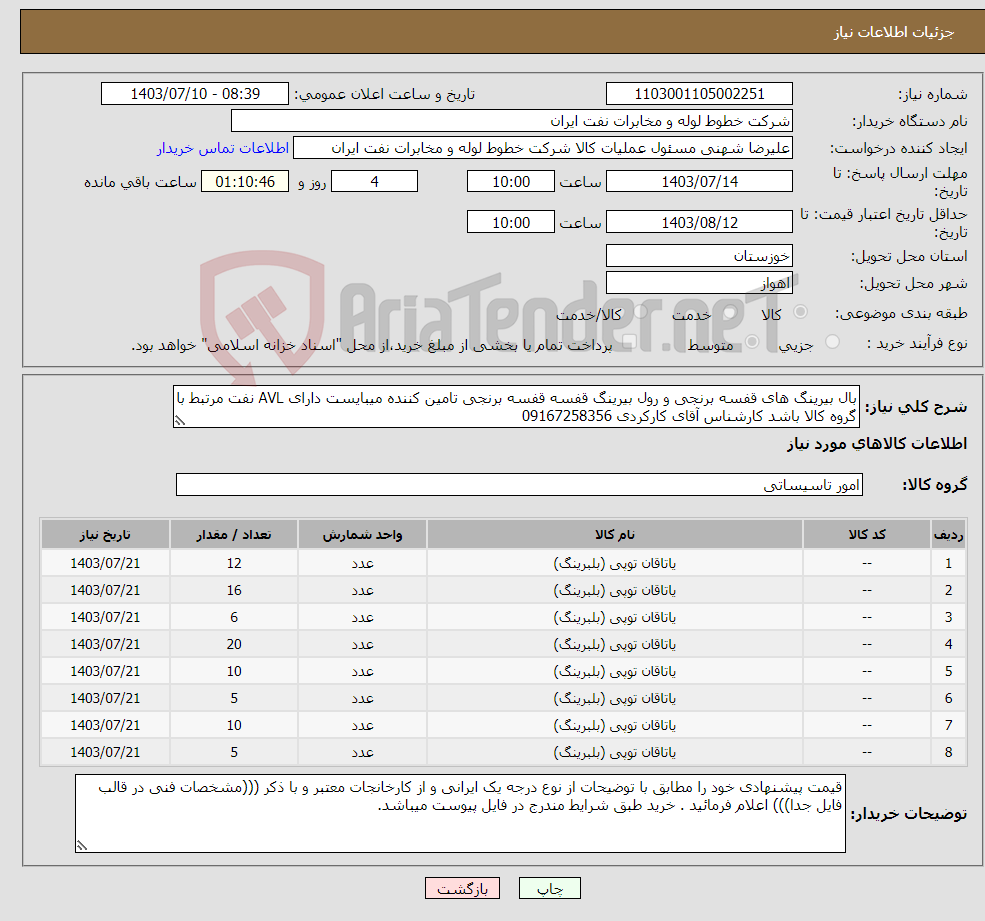985x921 pixels.
Task: Click the تاریخ نیاز column header
Action: tap(105, 535)
